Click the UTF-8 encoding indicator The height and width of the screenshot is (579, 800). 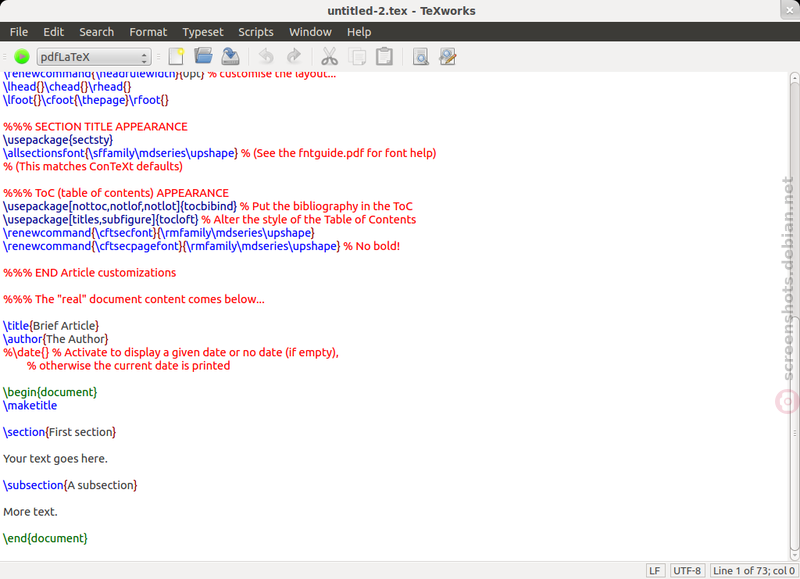pos(687,570)
